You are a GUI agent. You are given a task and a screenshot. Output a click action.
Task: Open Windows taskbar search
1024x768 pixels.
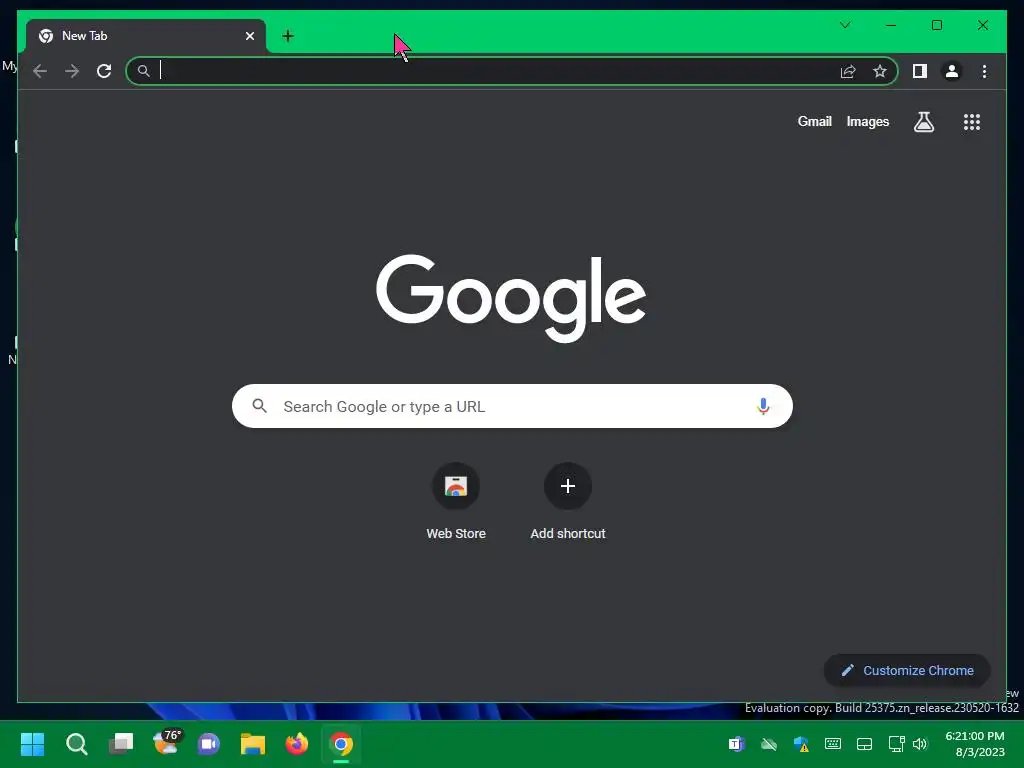click(x=76, y=744)
